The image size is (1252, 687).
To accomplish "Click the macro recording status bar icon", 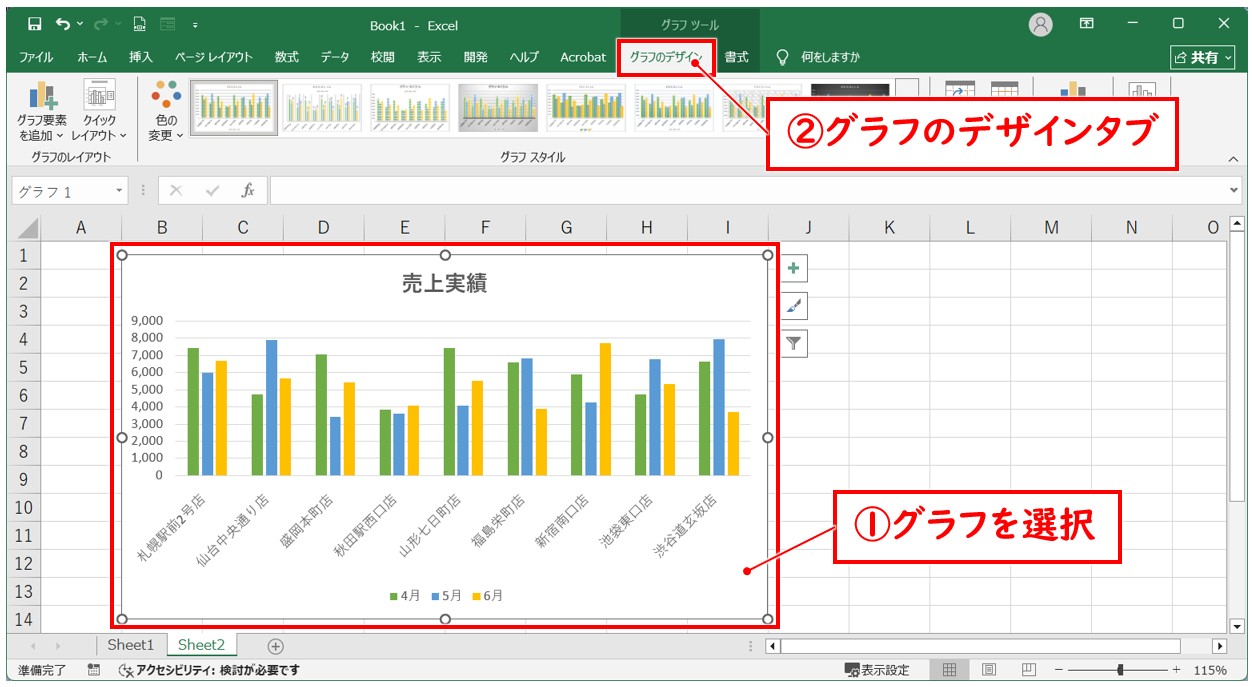I will tap(94, 670).
